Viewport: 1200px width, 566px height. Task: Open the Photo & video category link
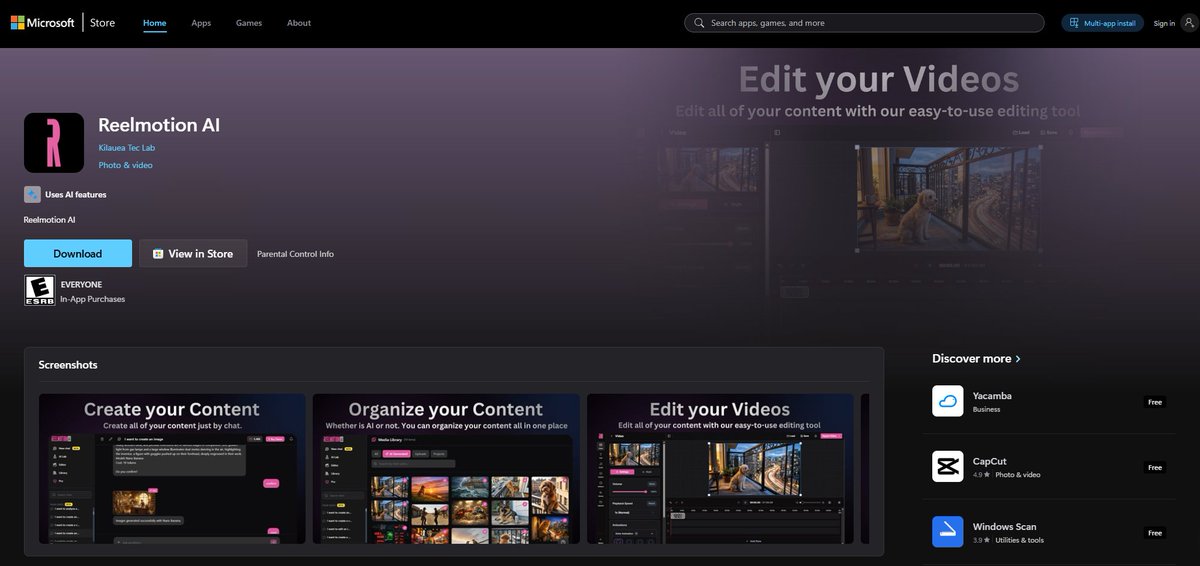click(125, 165)
